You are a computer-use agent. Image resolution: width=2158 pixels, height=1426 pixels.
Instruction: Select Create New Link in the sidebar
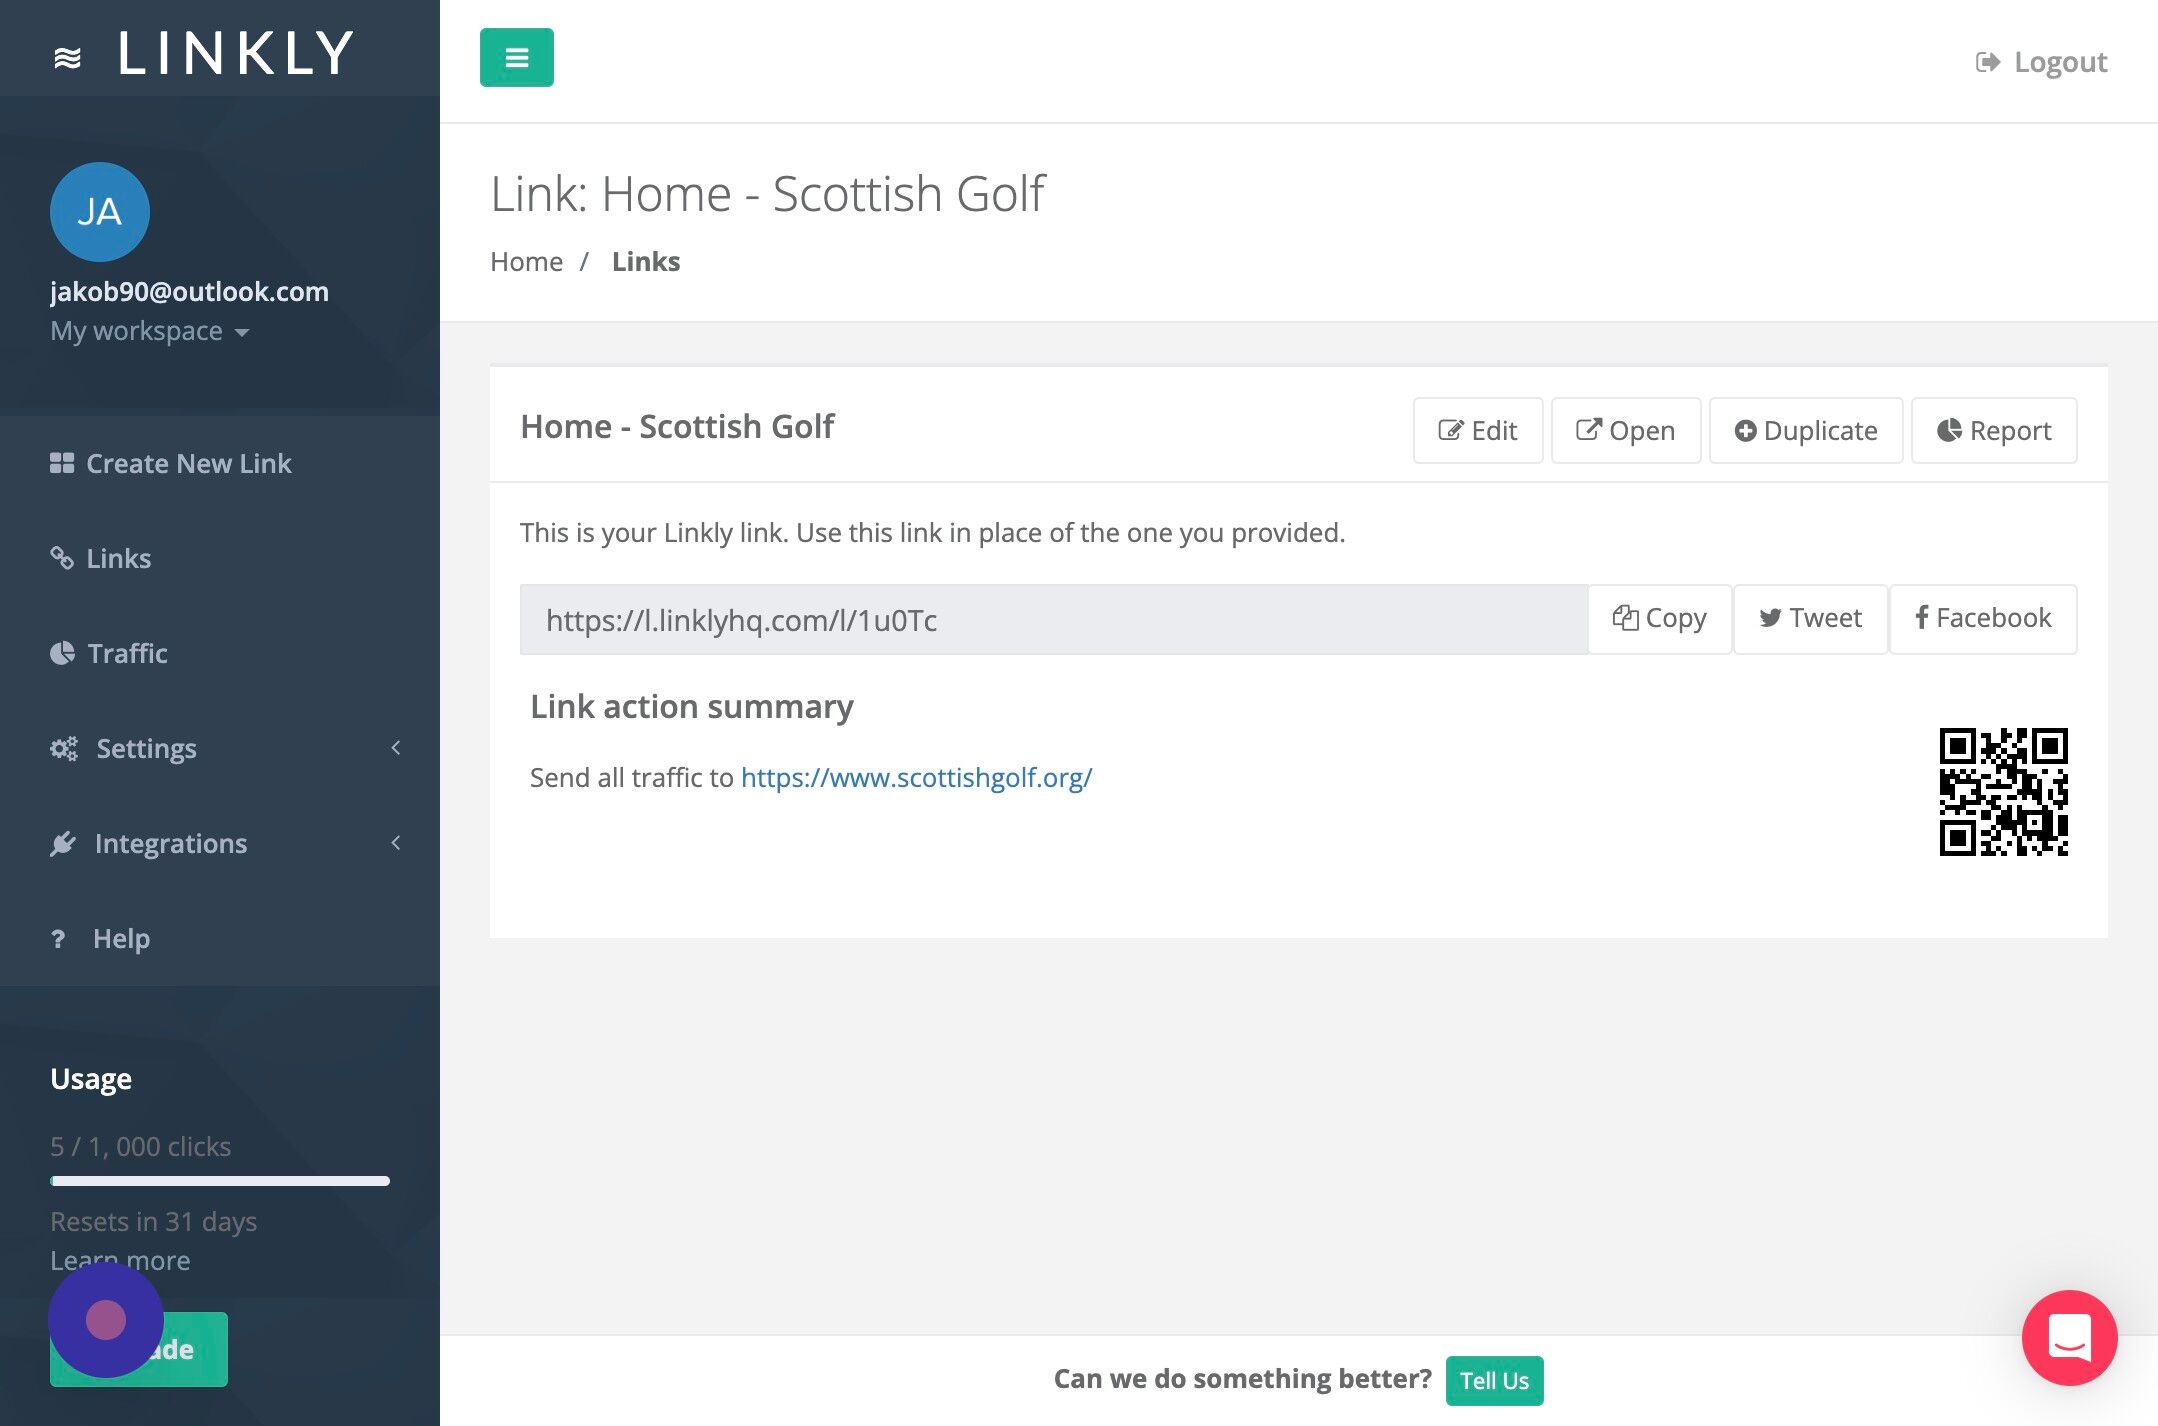(x=188, y=463)
